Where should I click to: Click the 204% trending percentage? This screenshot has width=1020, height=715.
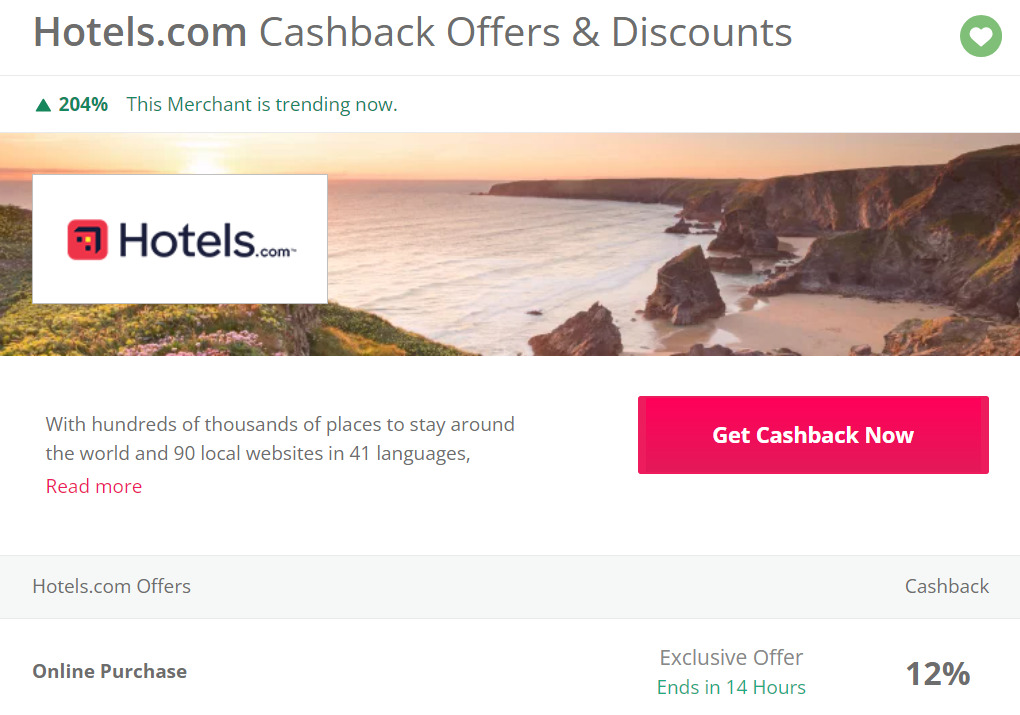tap(83, 104)
